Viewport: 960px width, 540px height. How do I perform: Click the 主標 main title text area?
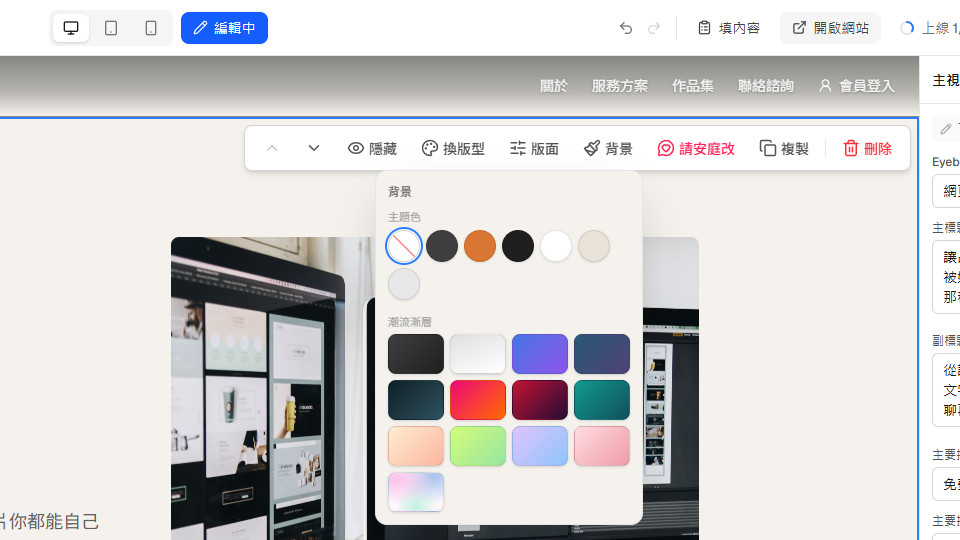[946, 277]
